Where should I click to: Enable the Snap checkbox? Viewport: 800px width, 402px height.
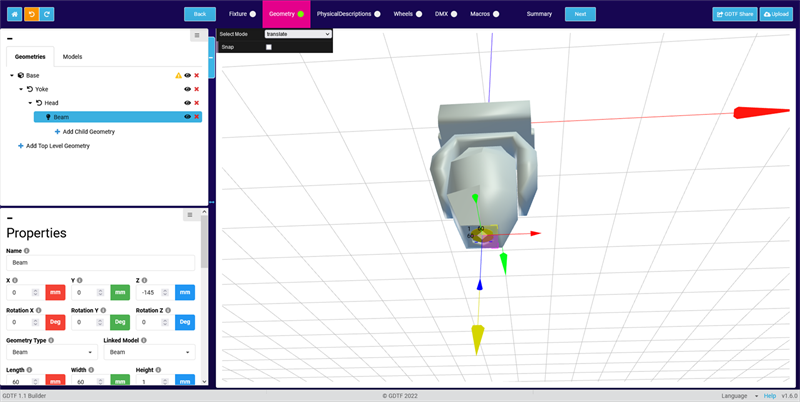tap(269, 47)
